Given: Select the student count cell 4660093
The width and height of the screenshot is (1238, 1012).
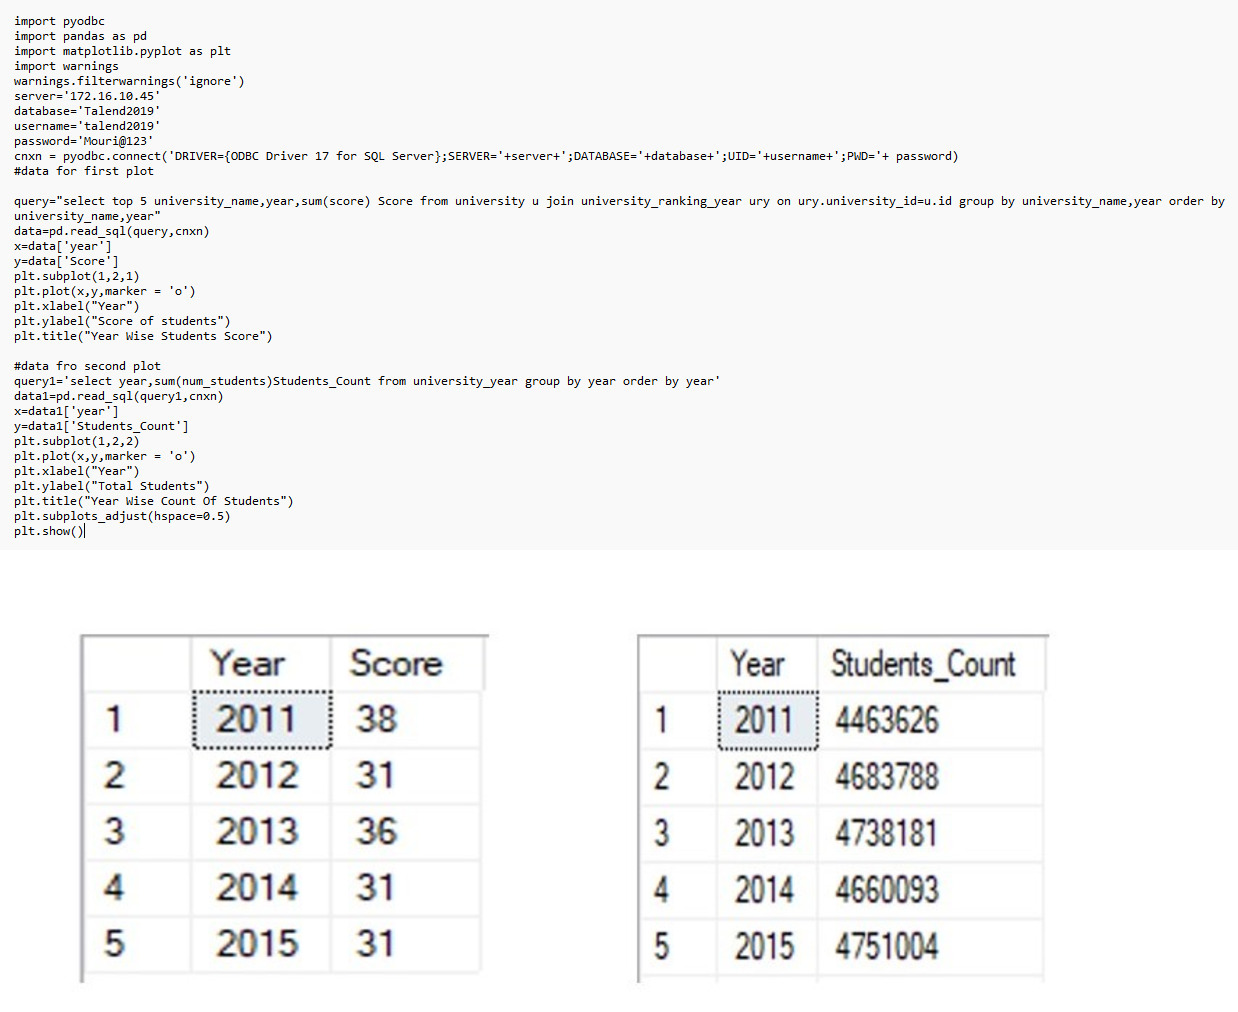Looking at the screenshot, I should [887, 890].
